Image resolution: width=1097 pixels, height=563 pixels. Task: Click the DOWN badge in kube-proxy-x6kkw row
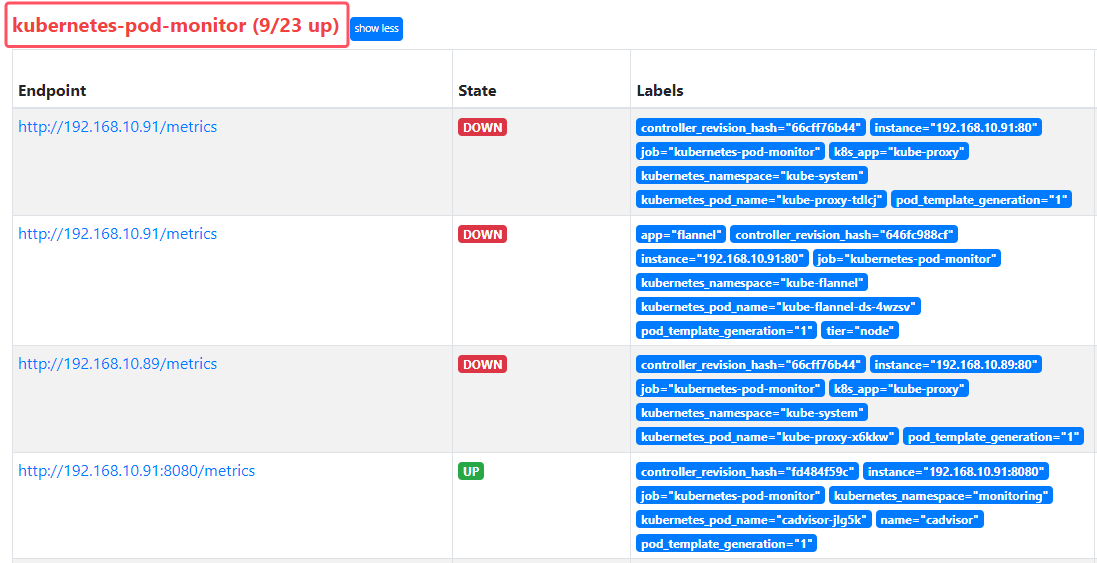pos(482,364)
